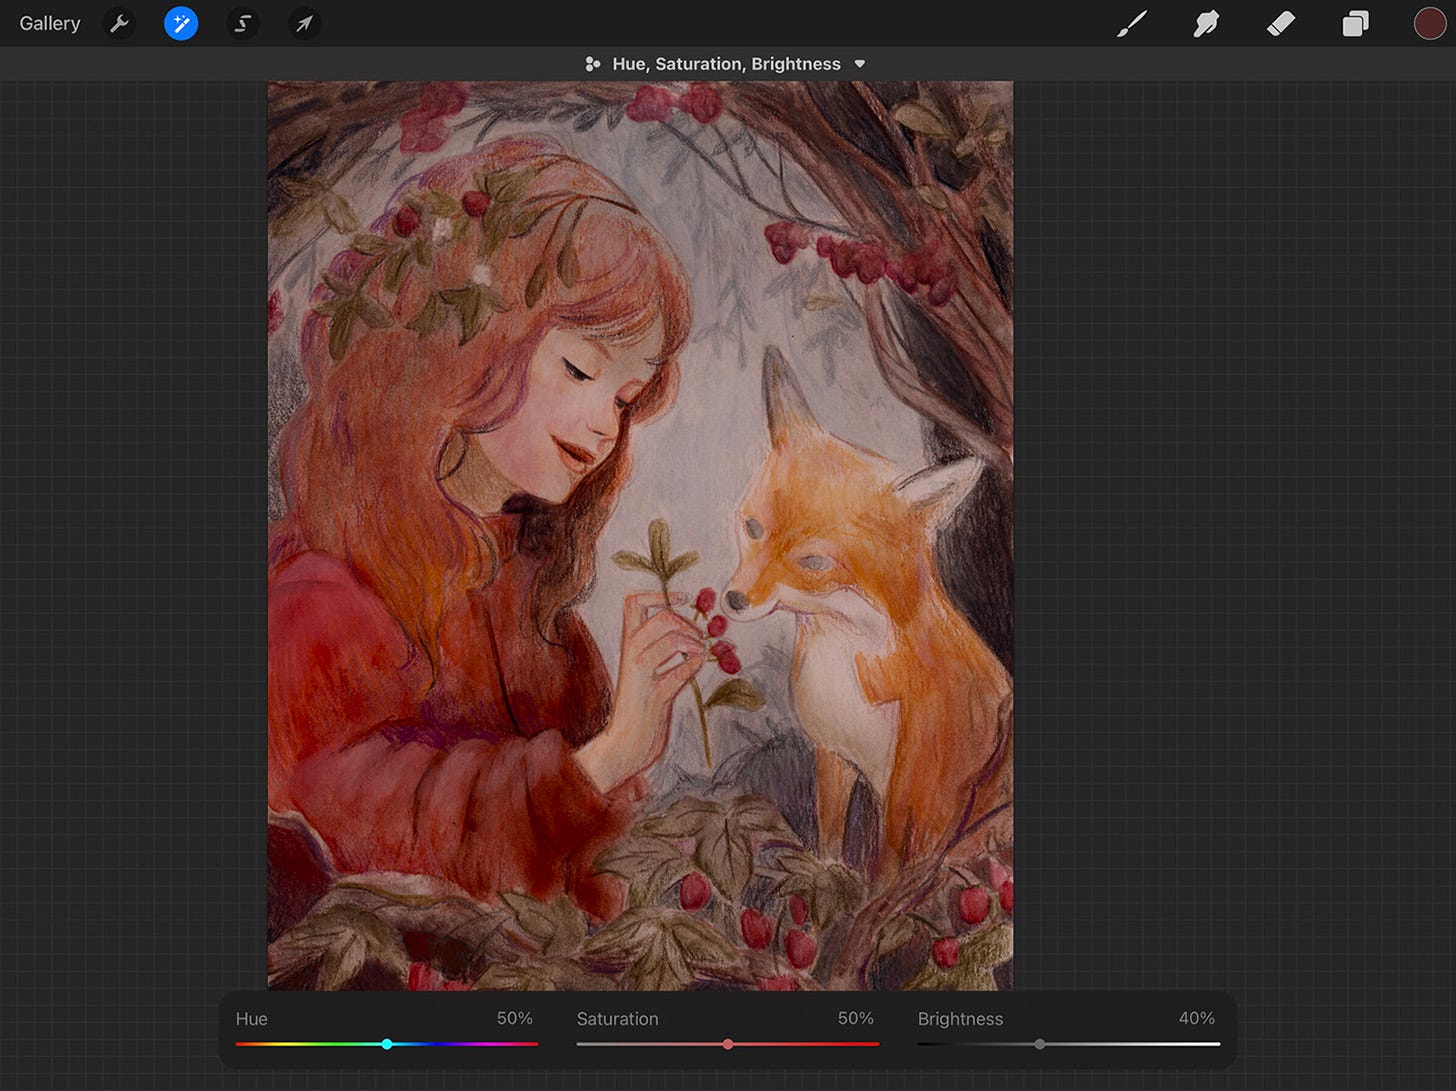
Task: Open the Layers panel
Action: 1356,23
